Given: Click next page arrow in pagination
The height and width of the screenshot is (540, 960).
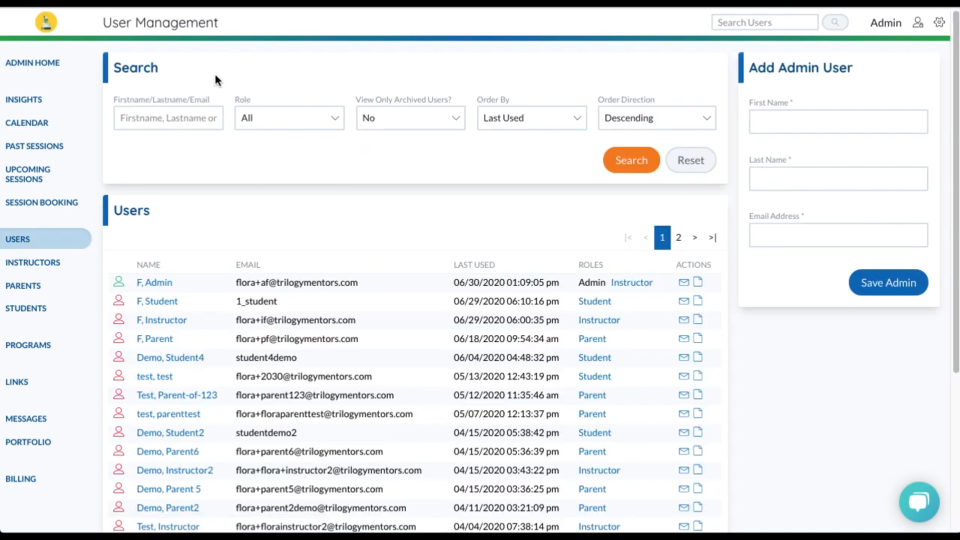Looking at the screenshot, I should point(695,237).
